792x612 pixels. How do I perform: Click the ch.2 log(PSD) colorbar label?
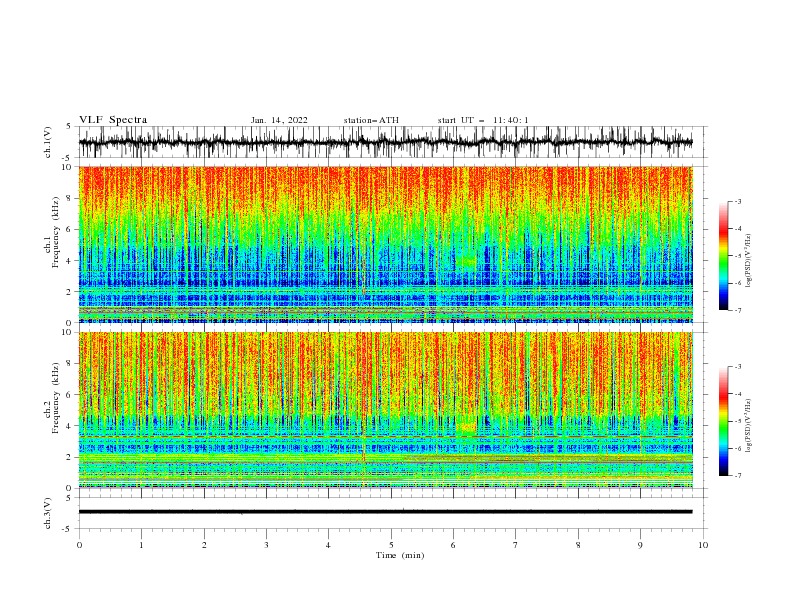coord(748,425)
